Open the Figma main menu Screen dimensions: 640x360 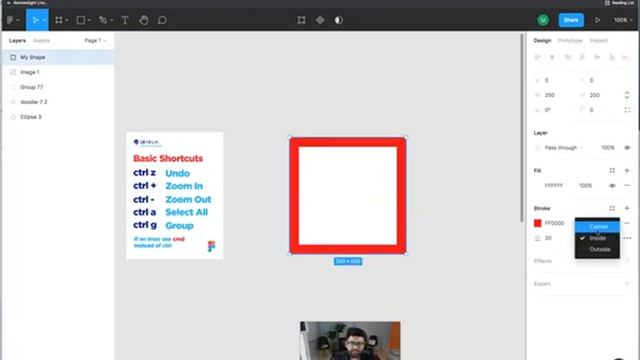tap(11, 20)
